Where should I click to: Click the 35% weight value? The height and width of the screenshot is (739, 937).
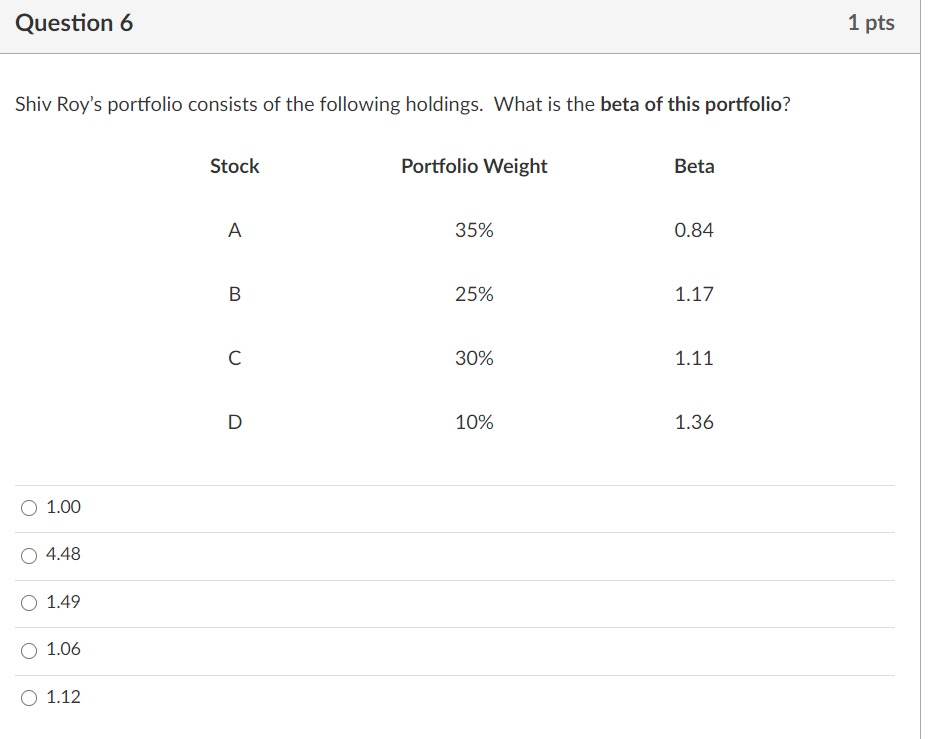[473, 230]
